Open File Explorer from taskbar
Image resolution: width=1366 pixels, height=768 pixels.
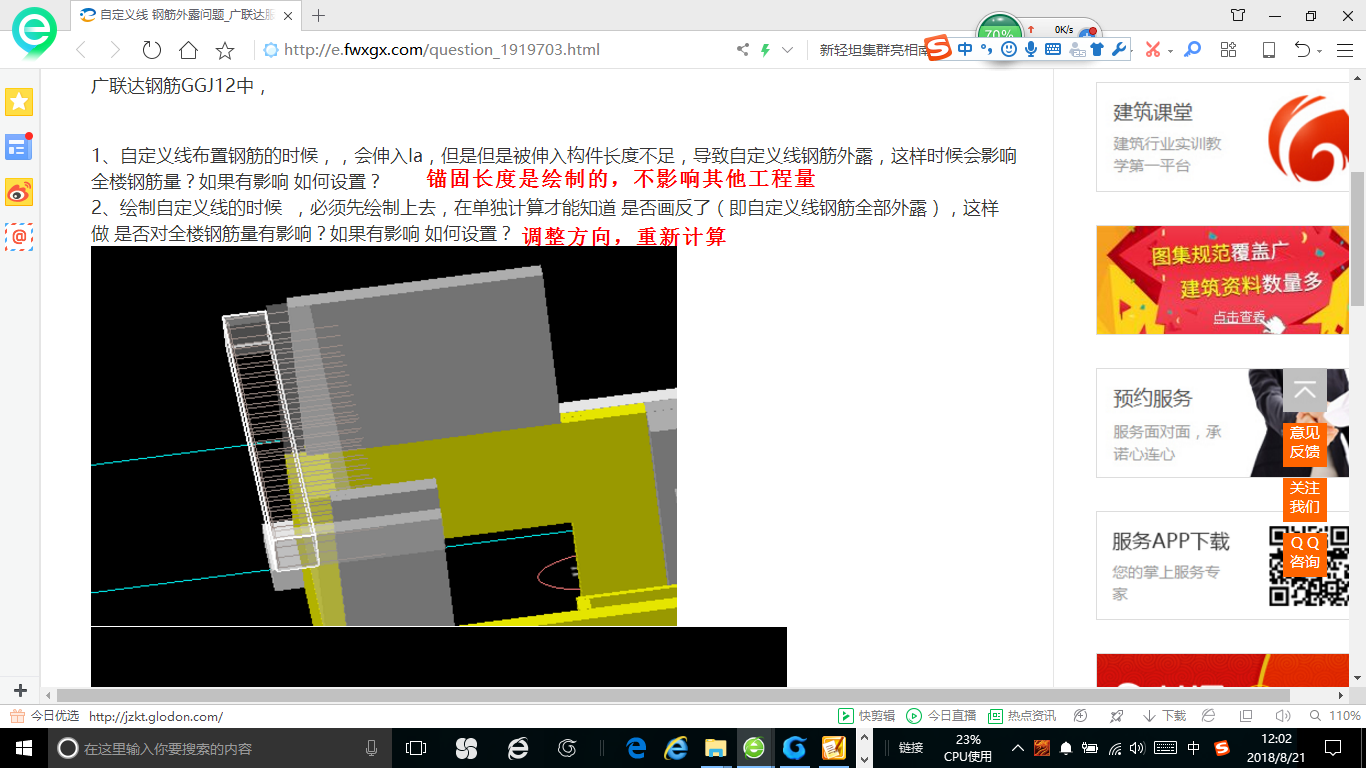pyautogui.click(x=715, y=748)
